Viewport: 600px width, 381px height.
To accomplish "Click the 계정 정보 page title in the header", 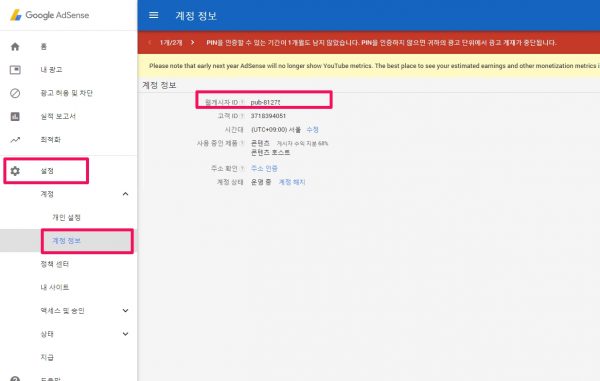I will pyautogui.click(x=196, y=16).
